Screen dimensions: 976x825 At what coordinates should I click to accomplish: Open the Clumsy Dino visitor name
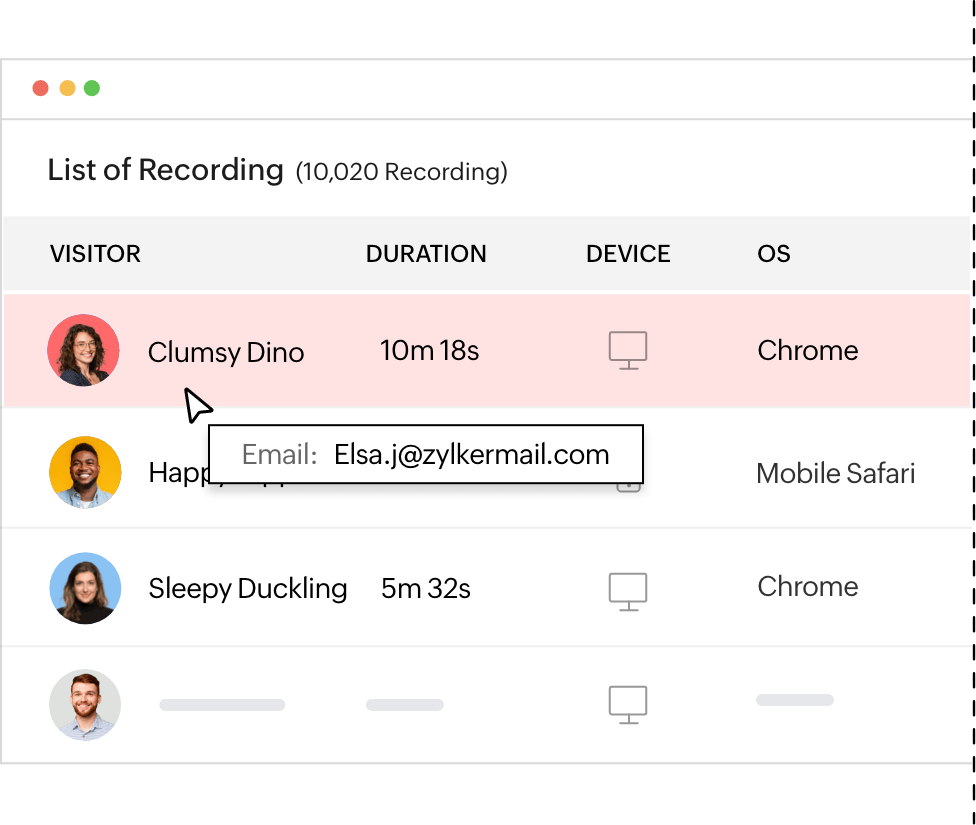226,352
